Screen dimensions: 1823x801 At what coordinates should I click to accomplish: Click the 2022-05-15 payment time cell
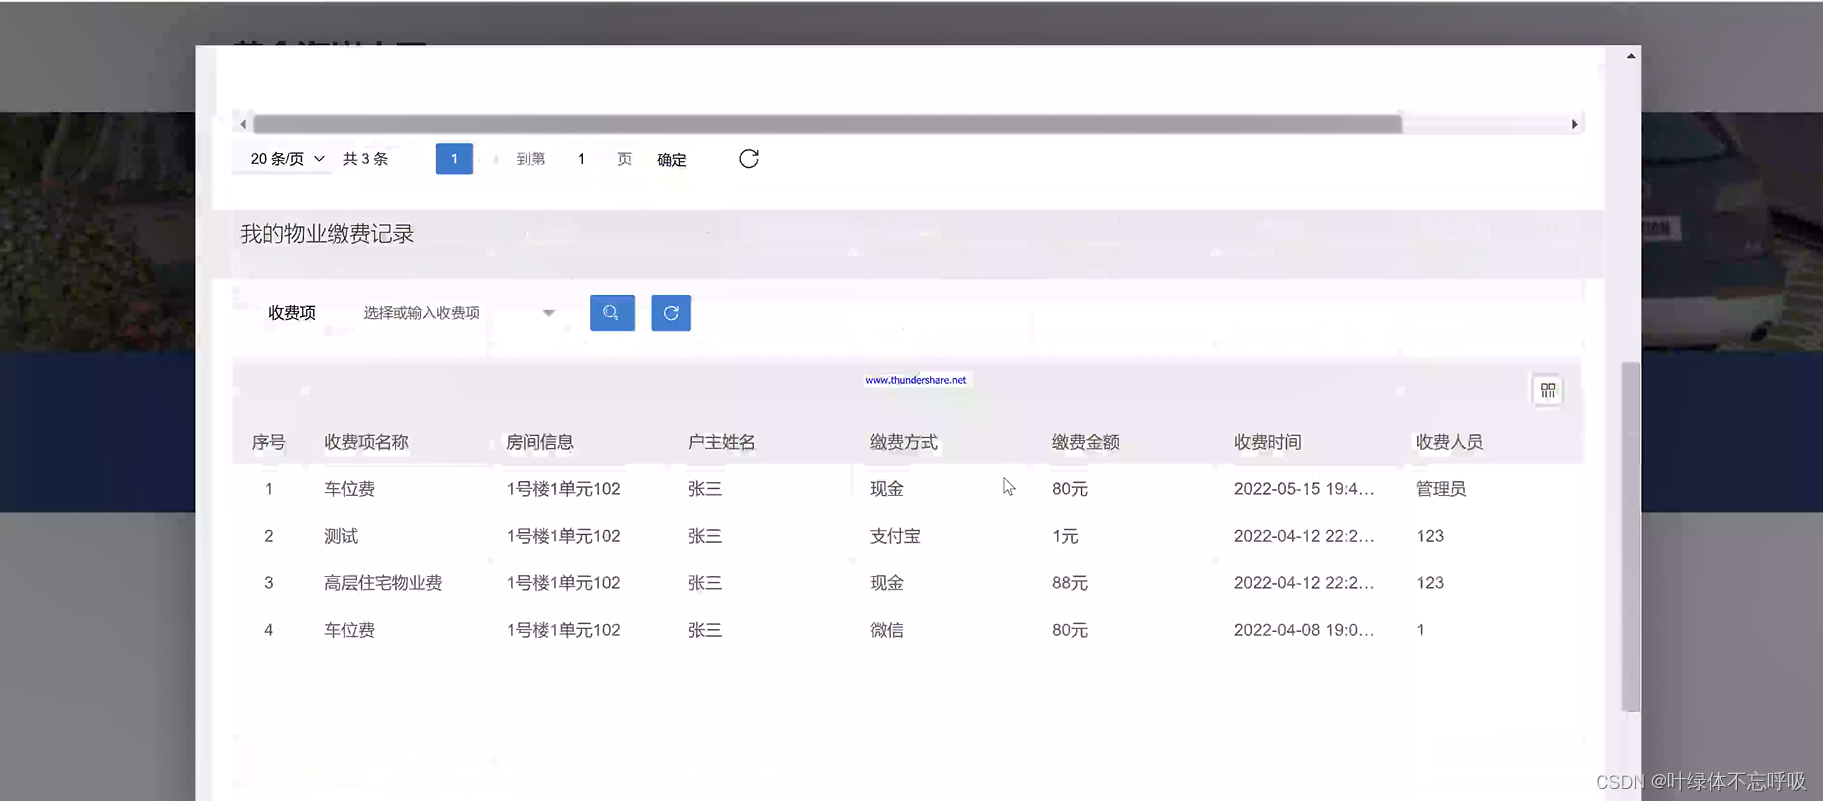pyautogui.click(x=1304, y=489)
